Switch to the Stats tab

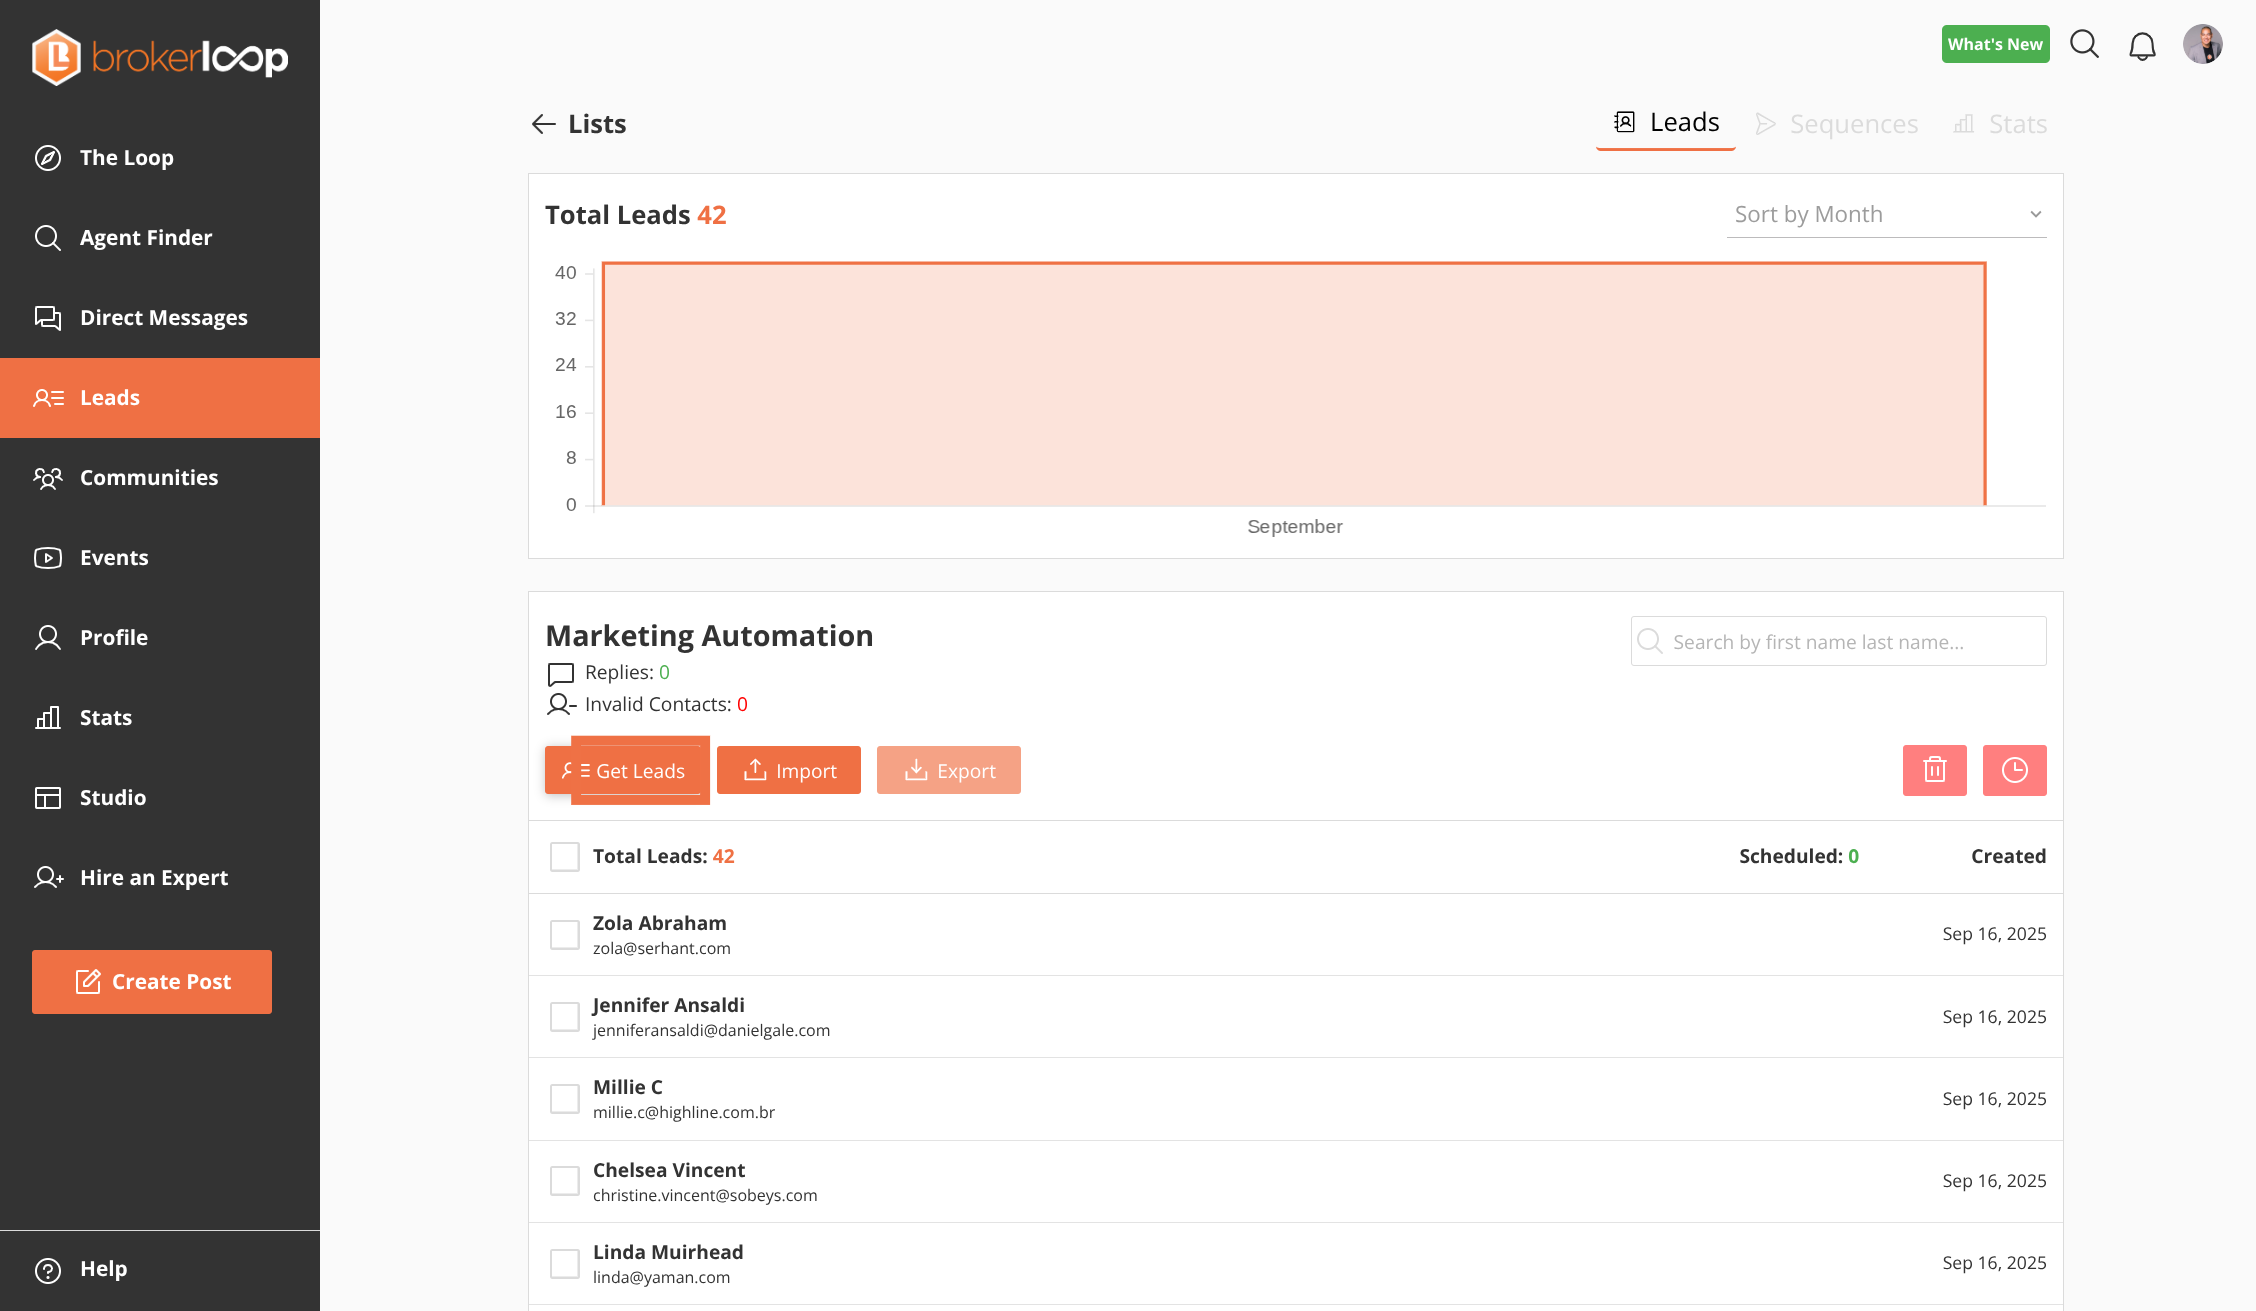pos(2001,124)
